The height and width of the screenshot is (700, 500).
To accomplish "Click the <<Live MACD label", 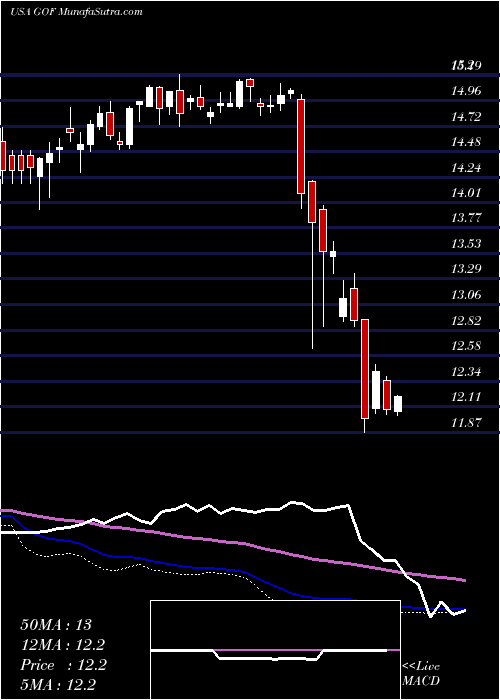I will coord(421,674).
